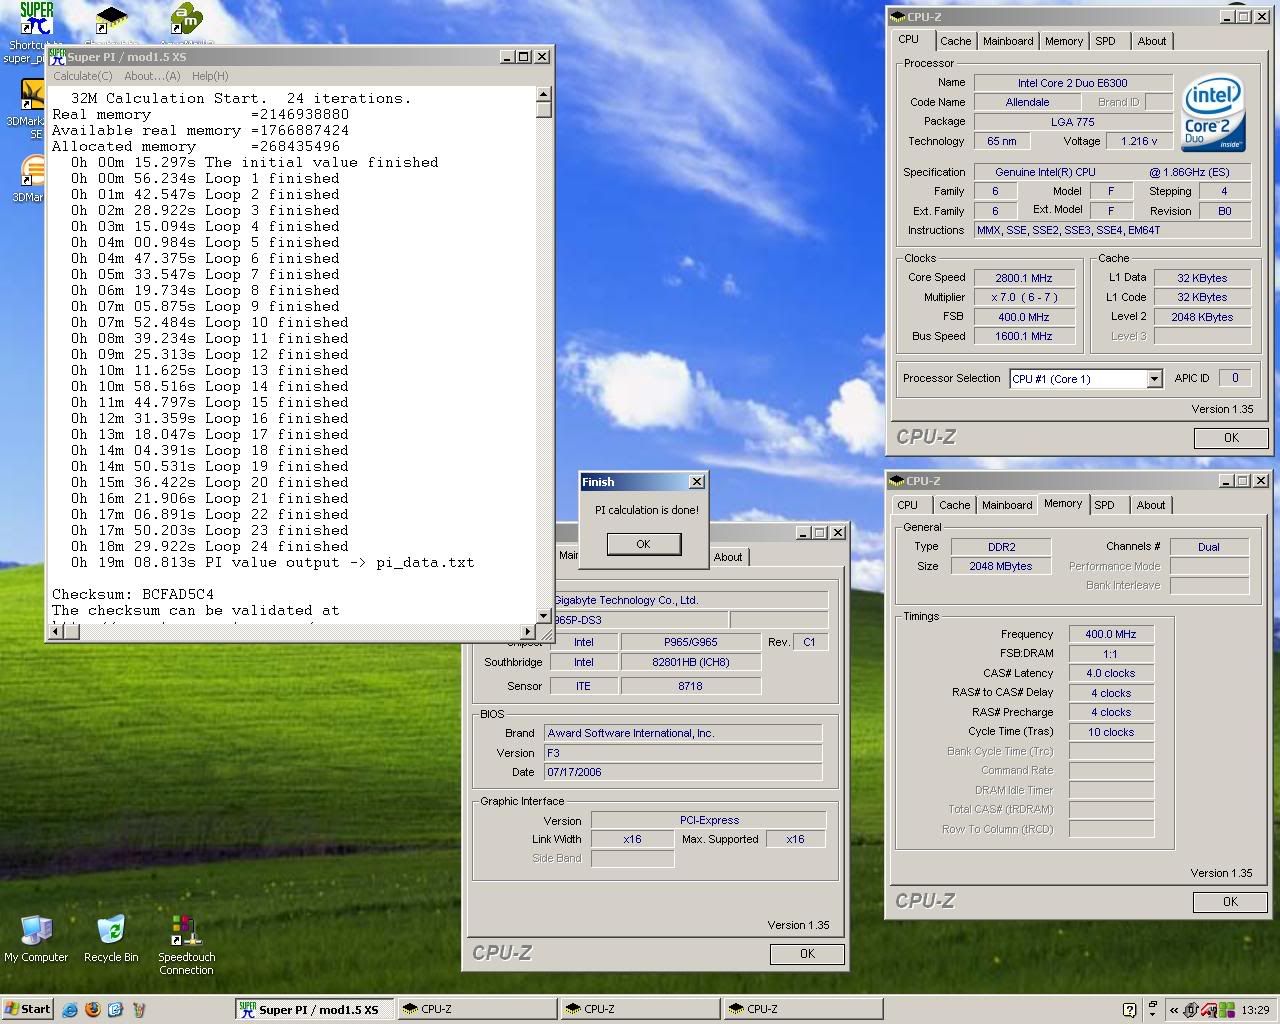Image resolution: width=1280 pixels, height=1024 pixels.
Task: Select Mainboard tab in memory CPU-Z window
Action: click(1007, 505)
